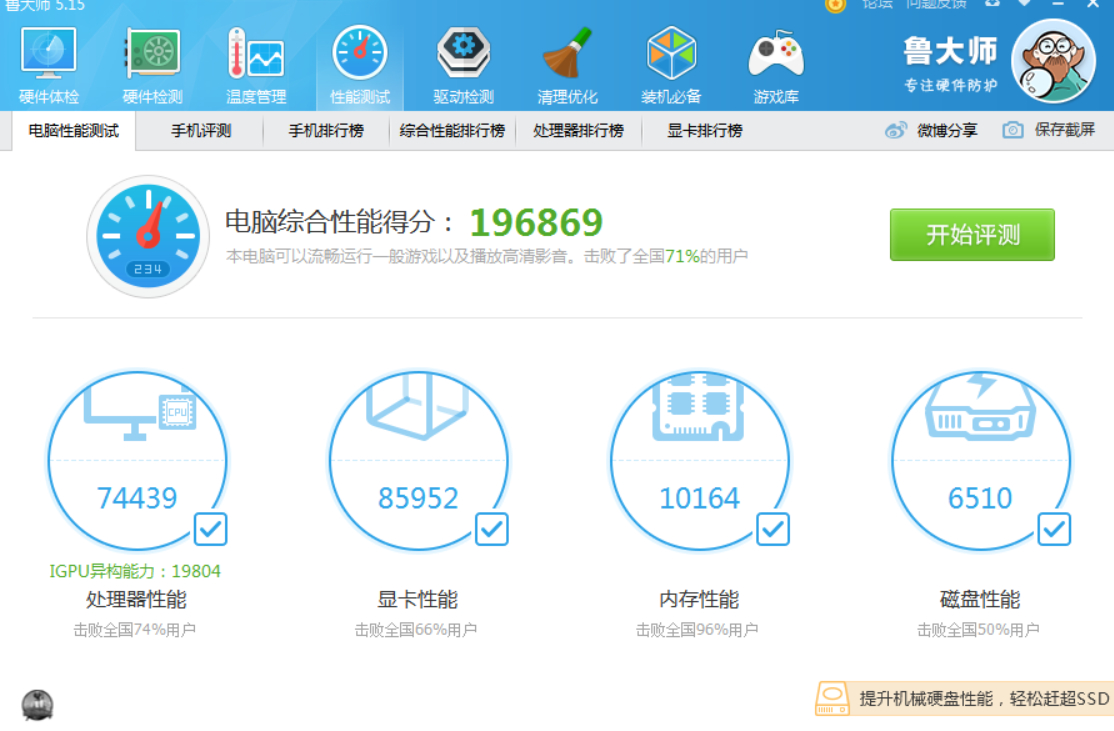Select the 性能测试 performance test module
1114x731 pixels.
pos(359,66)
